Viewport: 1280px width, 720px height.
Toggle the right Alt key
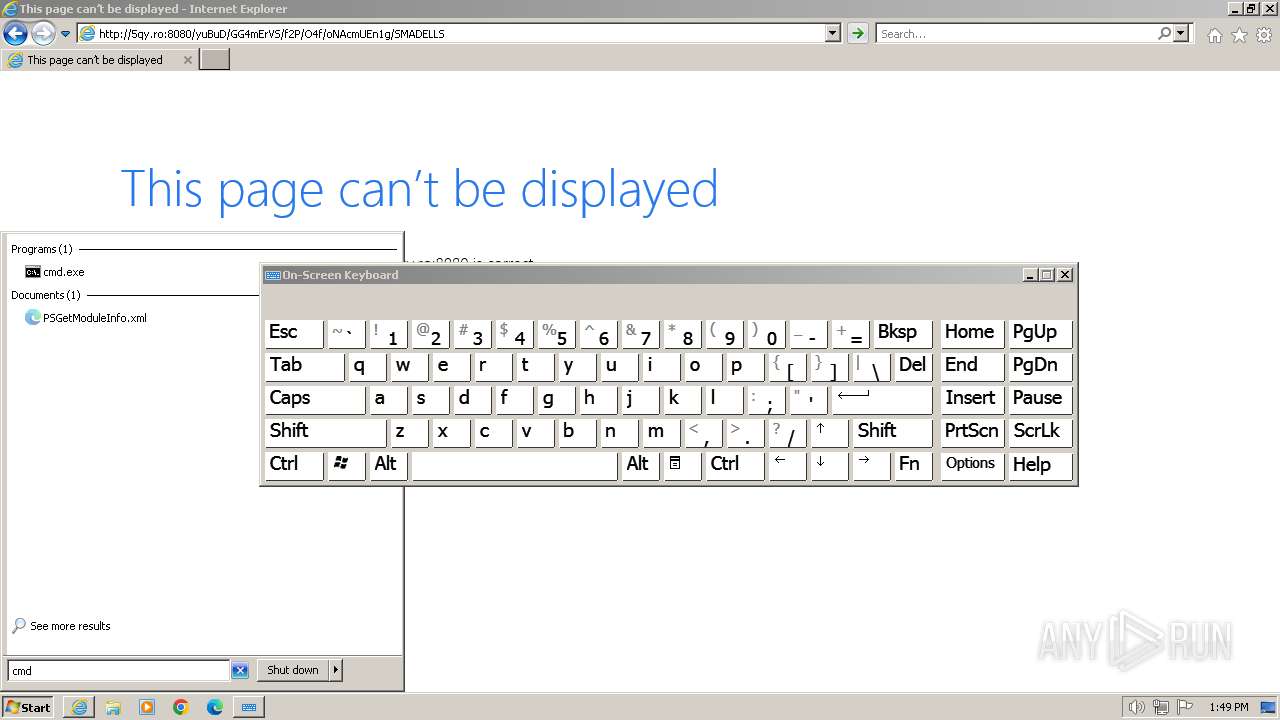pyautogui.click(x=640, y=465)
